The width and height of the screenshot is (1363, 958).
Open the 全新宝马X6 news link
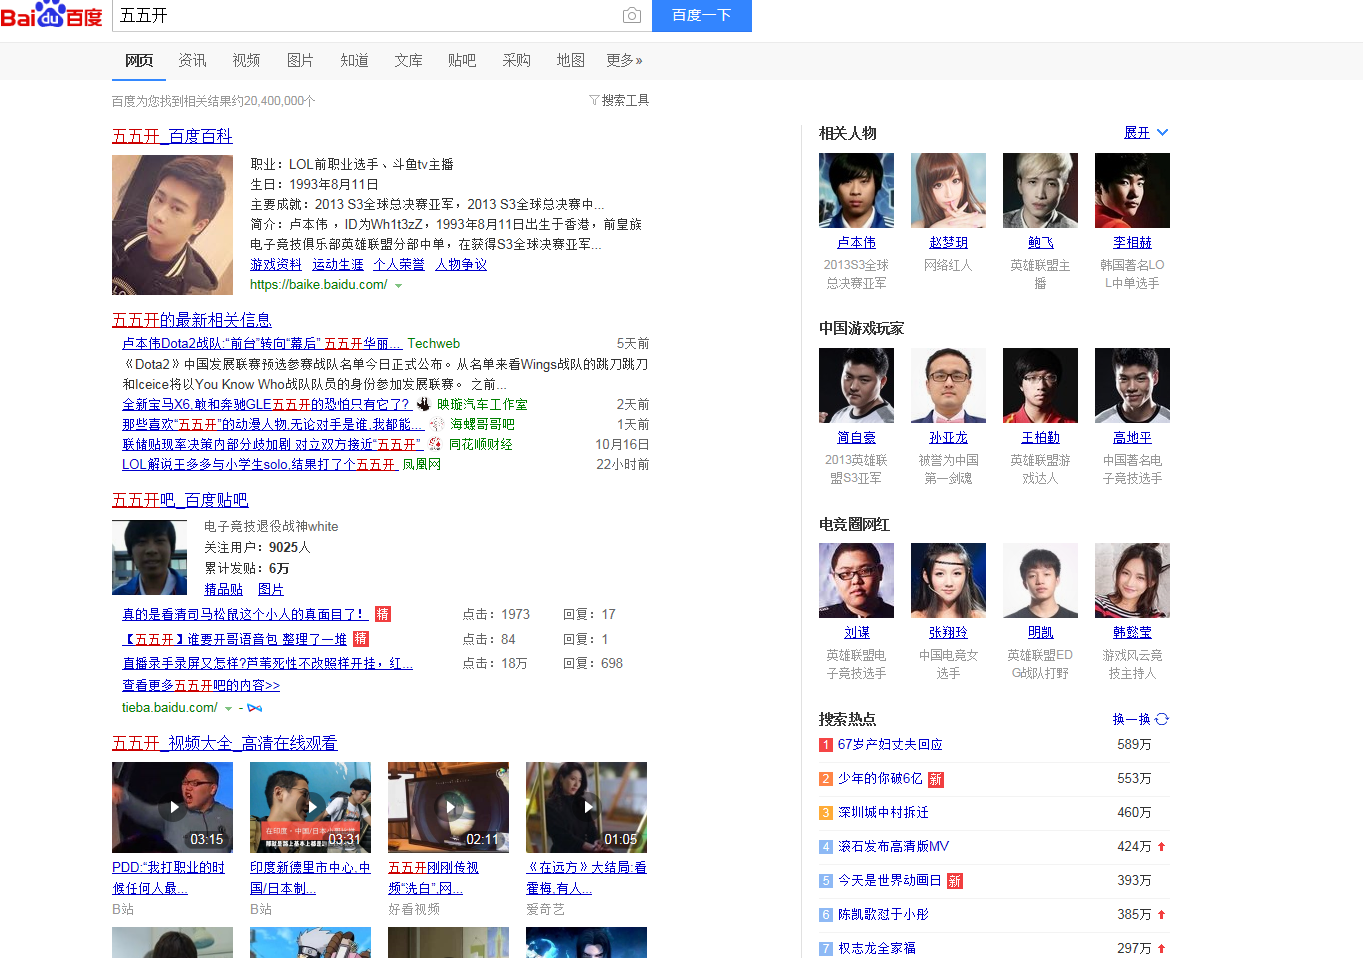click(266, 404)
